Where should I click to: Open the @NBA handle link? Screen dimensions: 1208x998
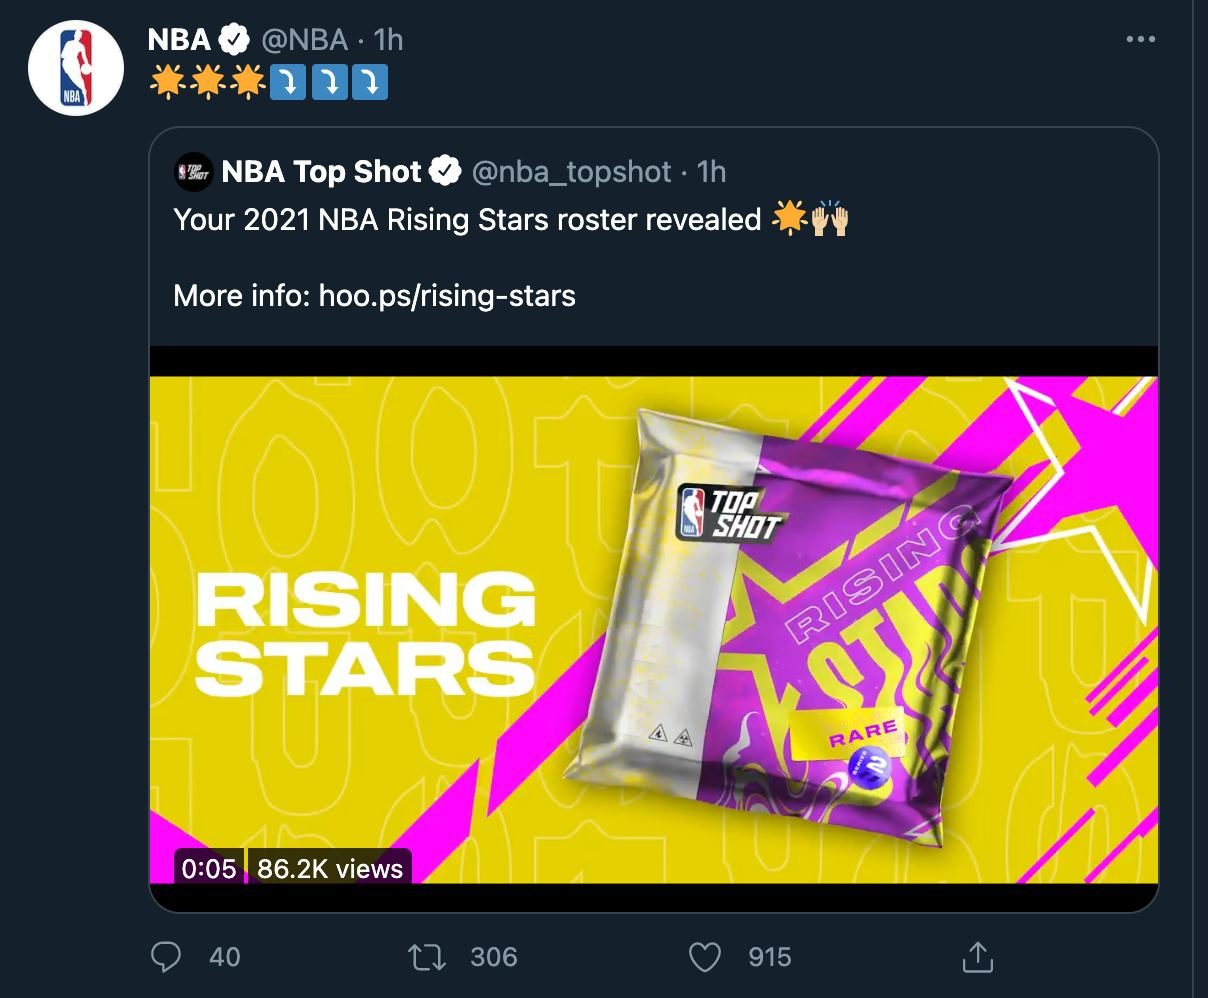(304, 40)
